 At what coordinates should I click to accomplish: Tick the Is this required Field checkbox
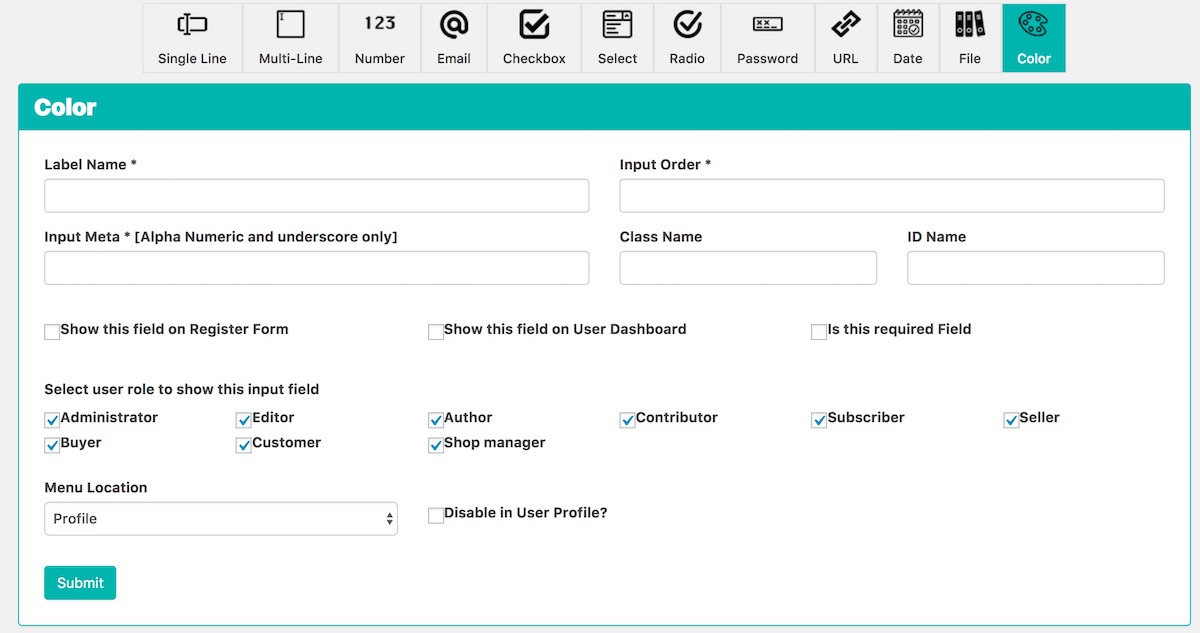[819, 332]
